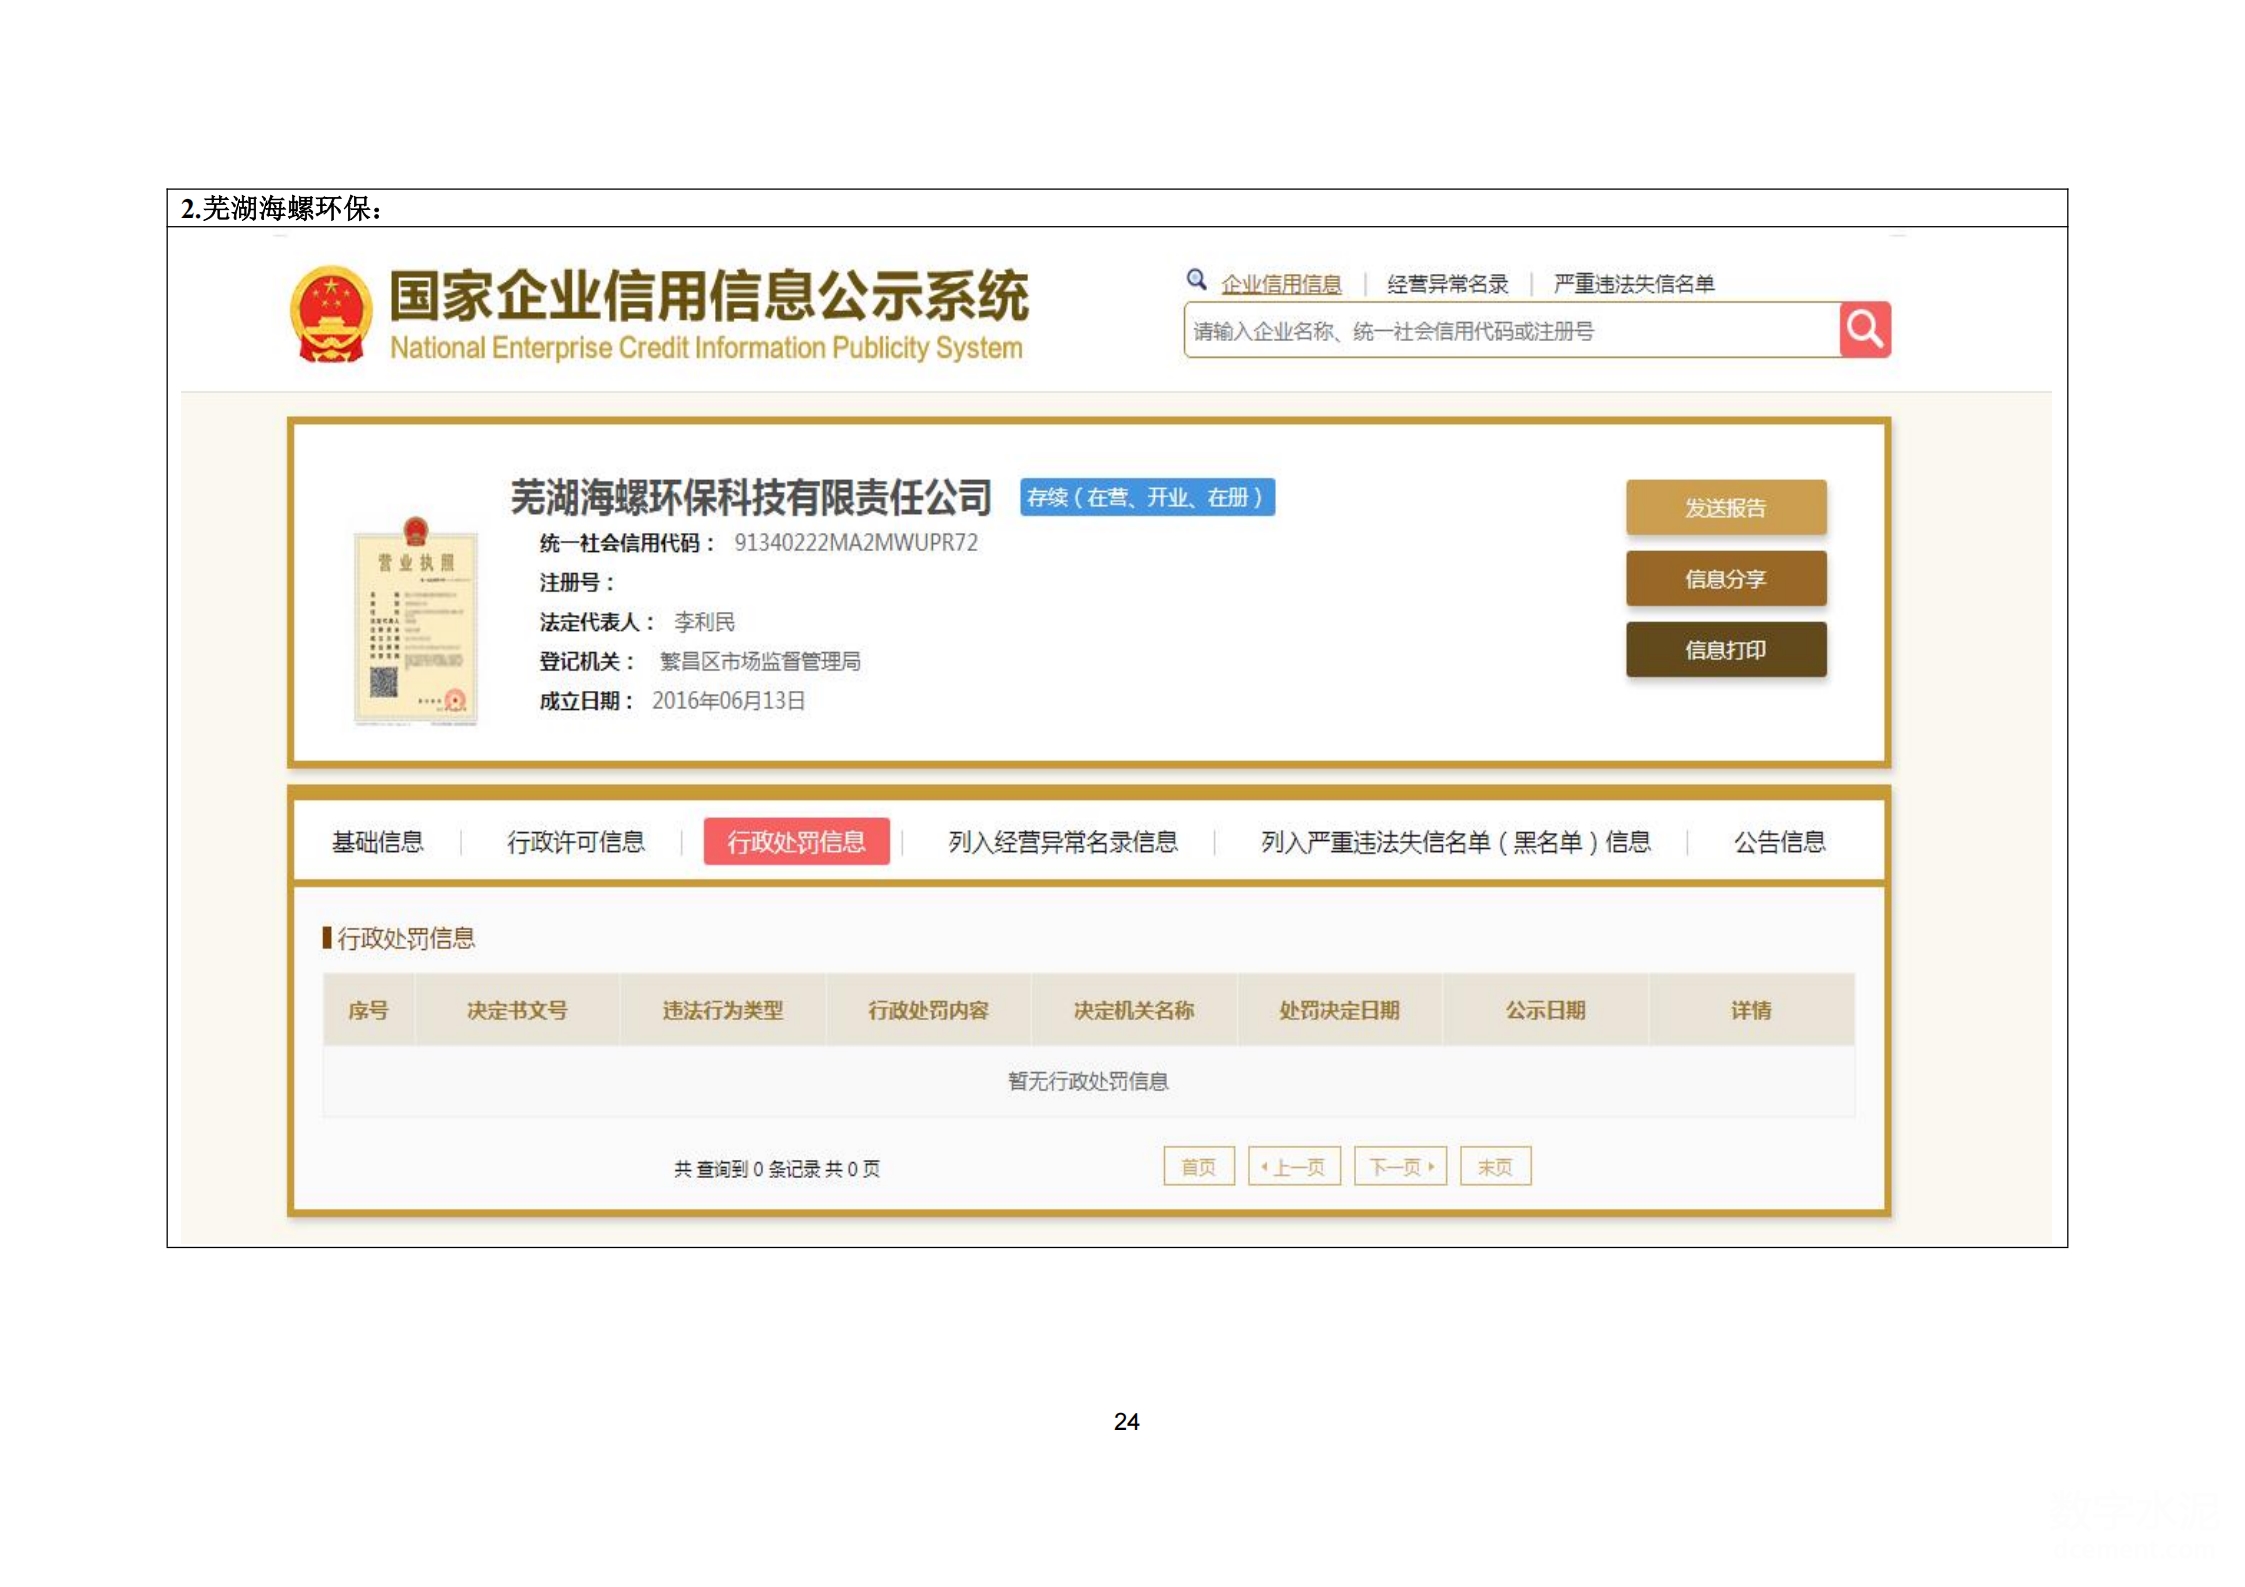Switch to the 基础信息 tab
The image size is (2245, 1587).
(377, 842)
